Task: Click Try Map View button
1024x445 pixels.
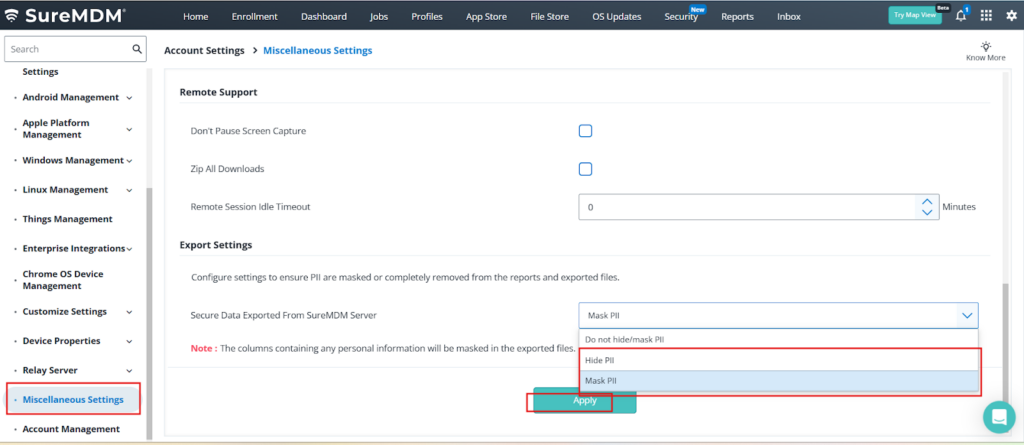Action: click(914, 16)
